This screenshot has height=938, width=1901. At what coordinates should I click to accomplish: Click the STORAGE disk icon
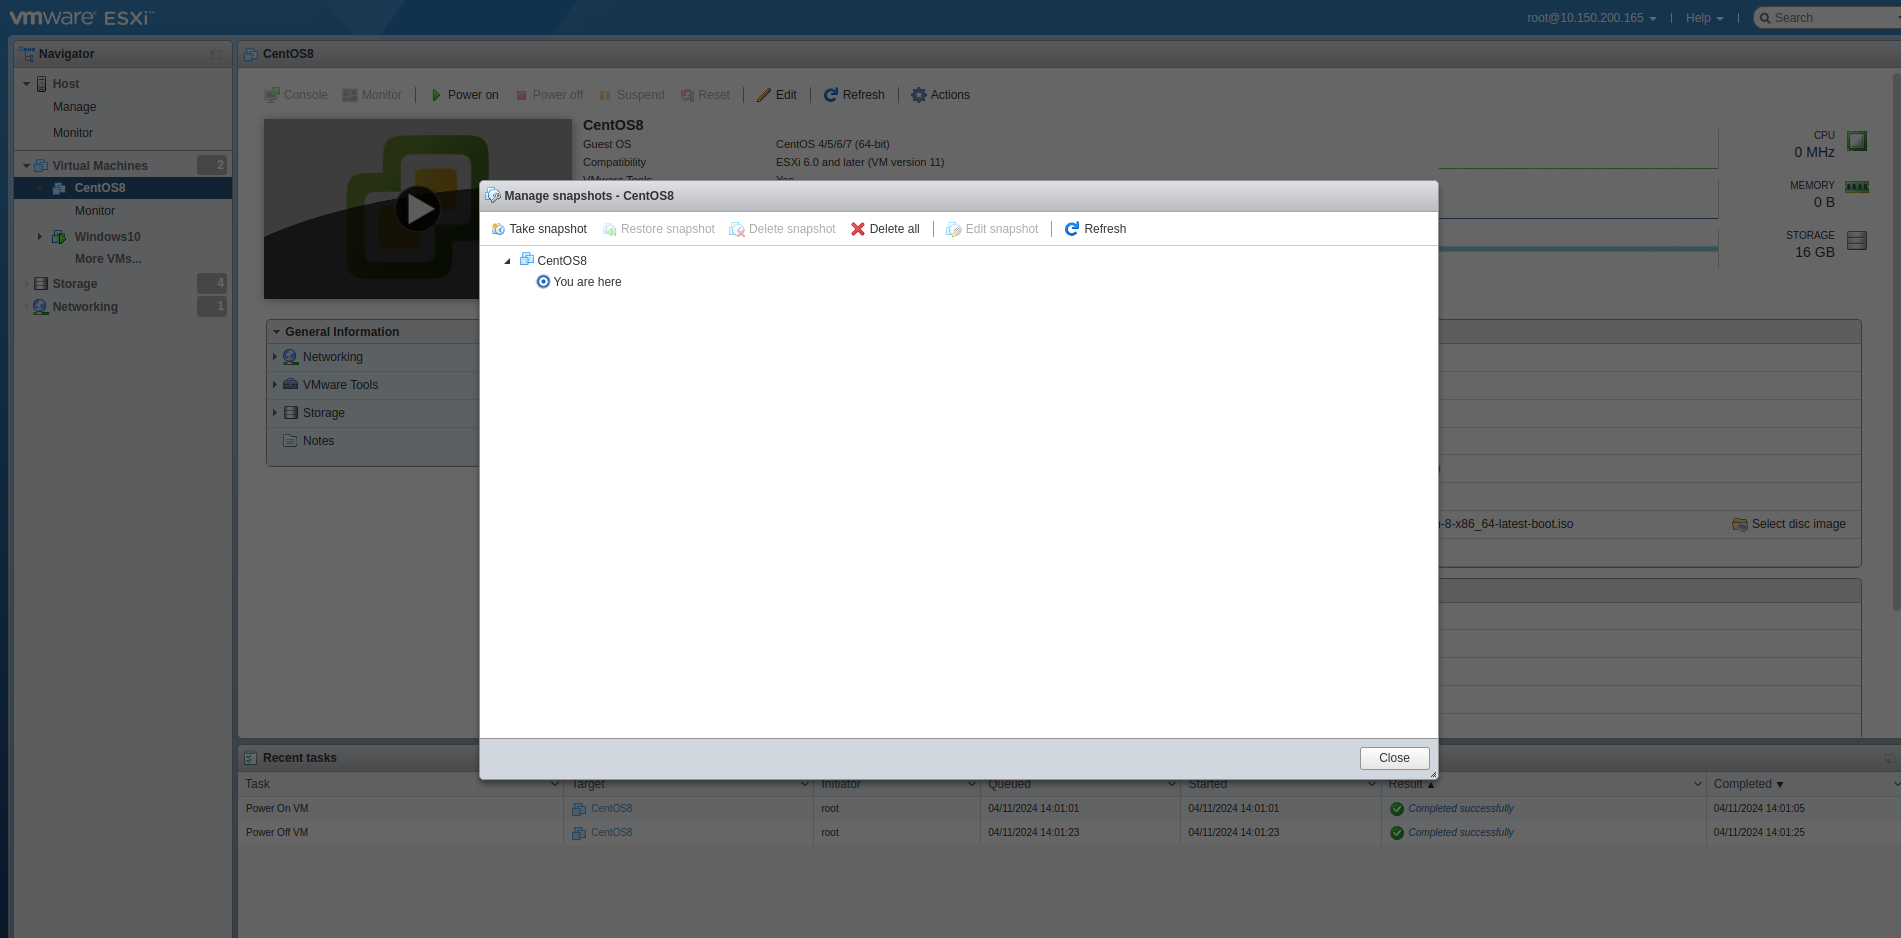[x=1857, y=241]
